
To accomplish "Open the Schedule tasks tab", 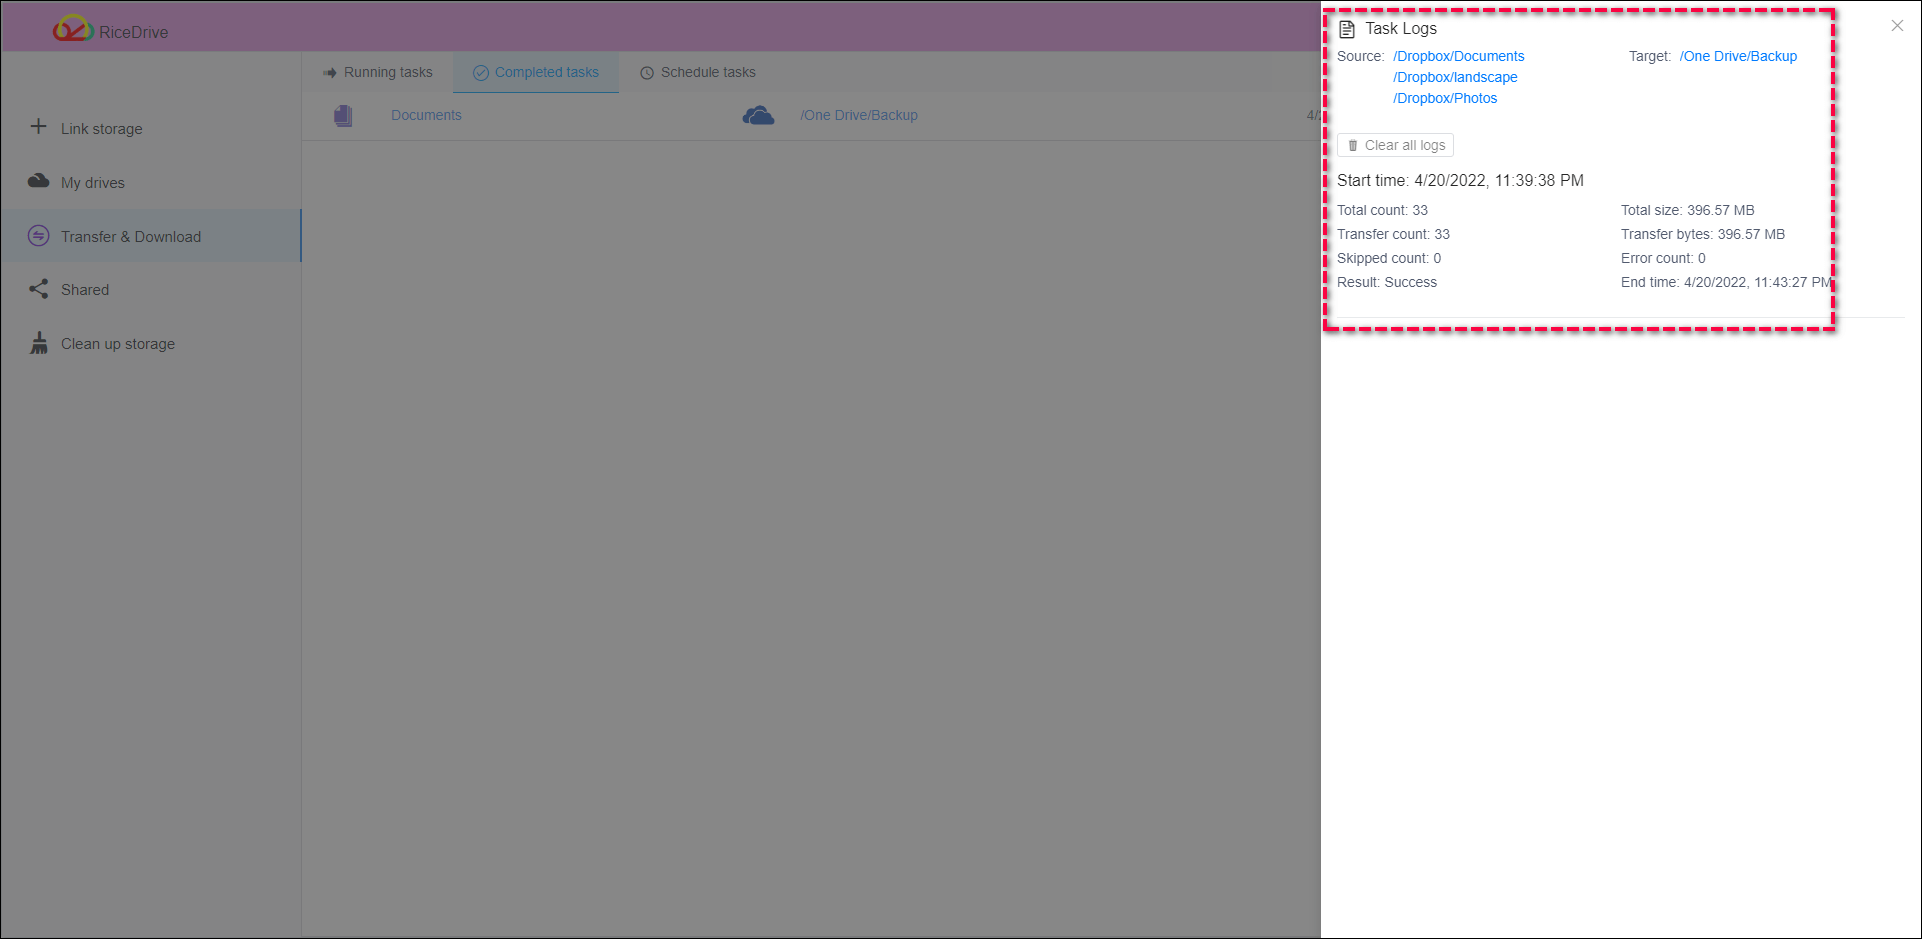I will click(x=708, y=72).
